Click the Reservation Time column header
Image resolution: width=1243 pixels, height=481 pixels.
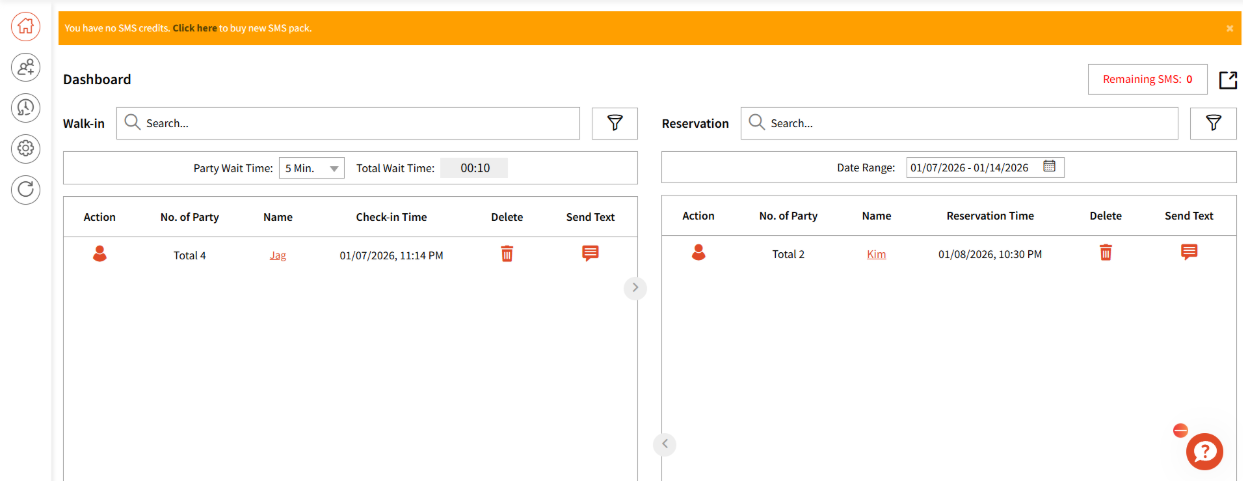(x=990, y=216)
